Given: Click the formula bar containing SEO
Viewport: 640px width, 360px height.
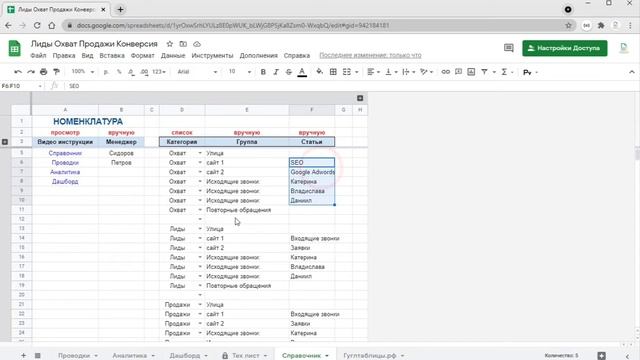Looking at the screenshot, I should (x=351, y=86).
